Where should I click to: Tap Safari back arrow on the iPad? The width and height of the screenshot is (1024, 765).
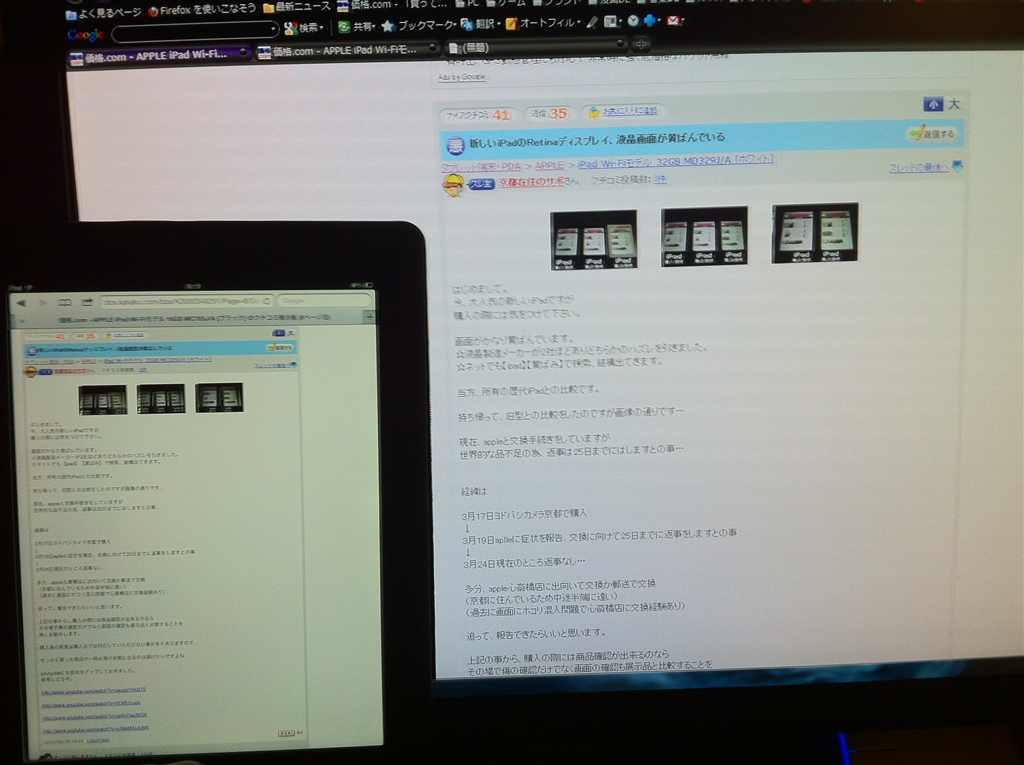[21, 303]
